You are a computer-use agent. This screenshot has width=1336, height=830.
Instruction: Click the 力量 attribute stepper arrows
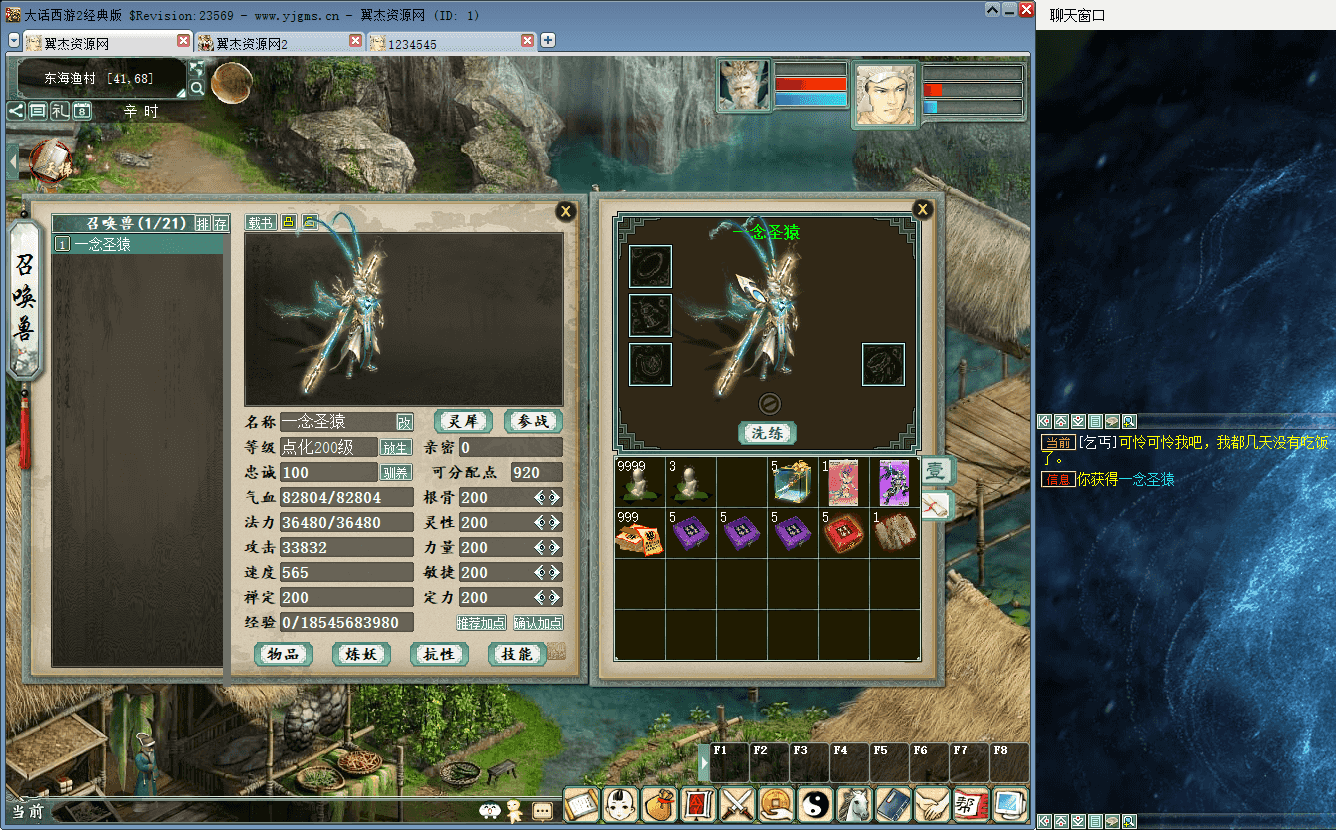click(x=548, y=547)
